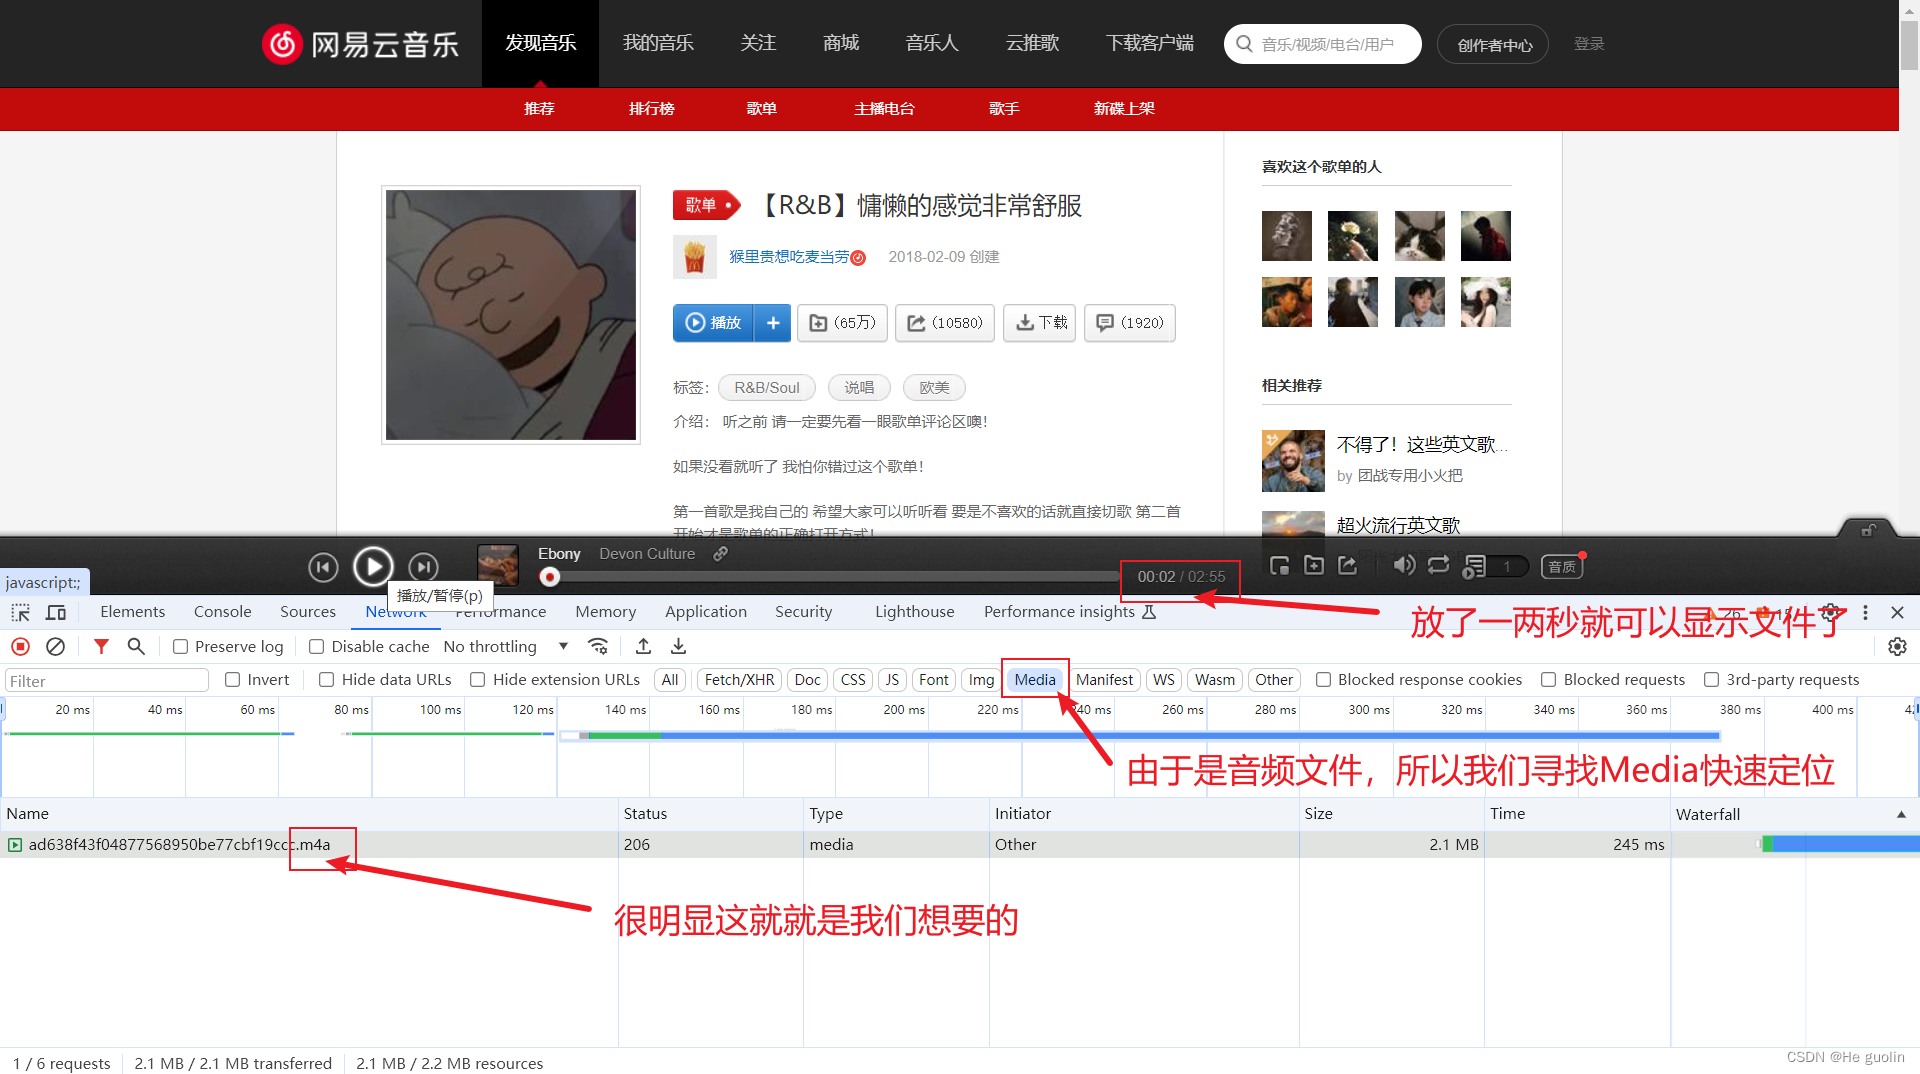Screen dimensions: 1920x1074
Task: Click the share (10580) button
Action: 944,323
